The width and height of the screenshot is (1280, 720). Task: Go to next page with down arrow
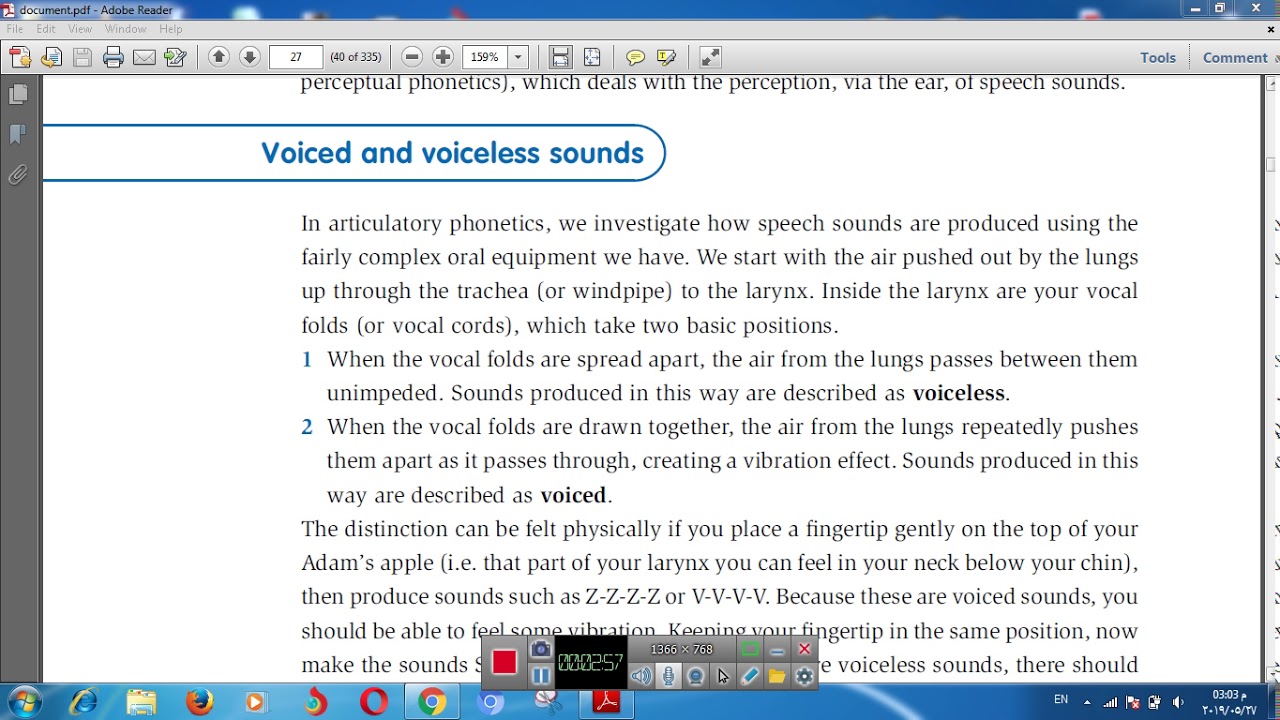250,57
